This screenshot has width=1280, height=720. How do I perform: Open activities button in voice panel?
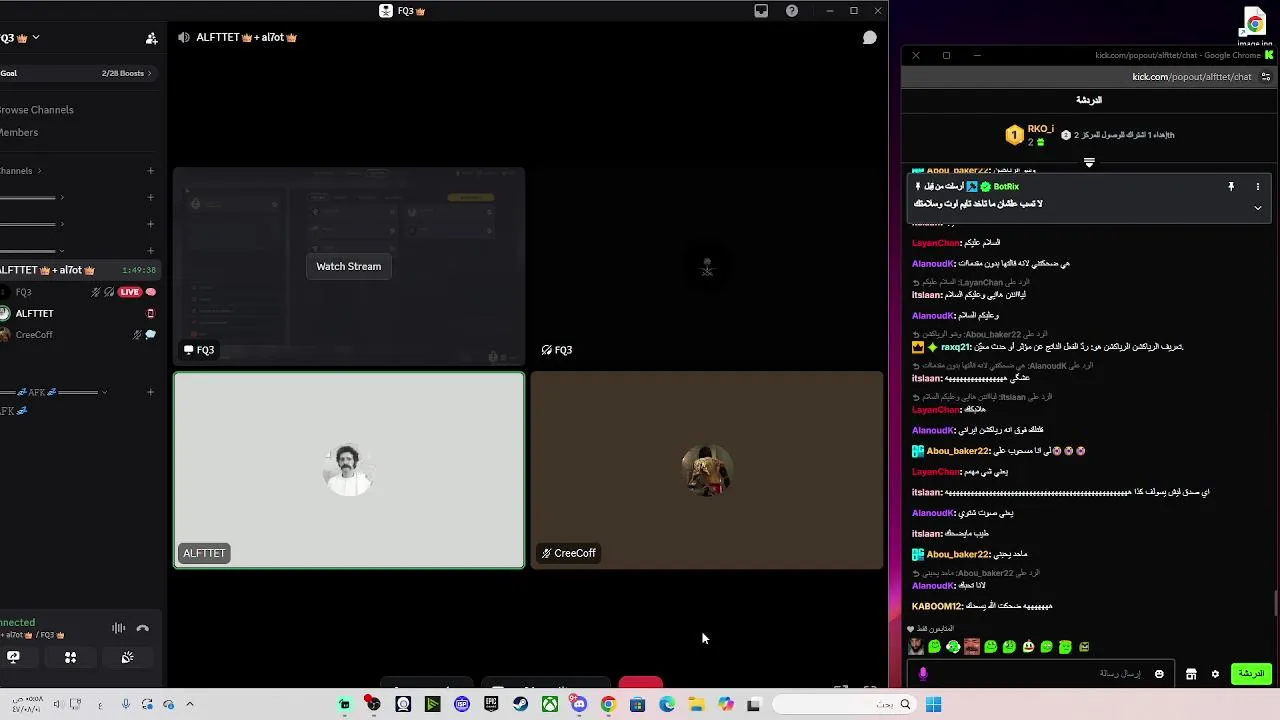tap(70, 657)
